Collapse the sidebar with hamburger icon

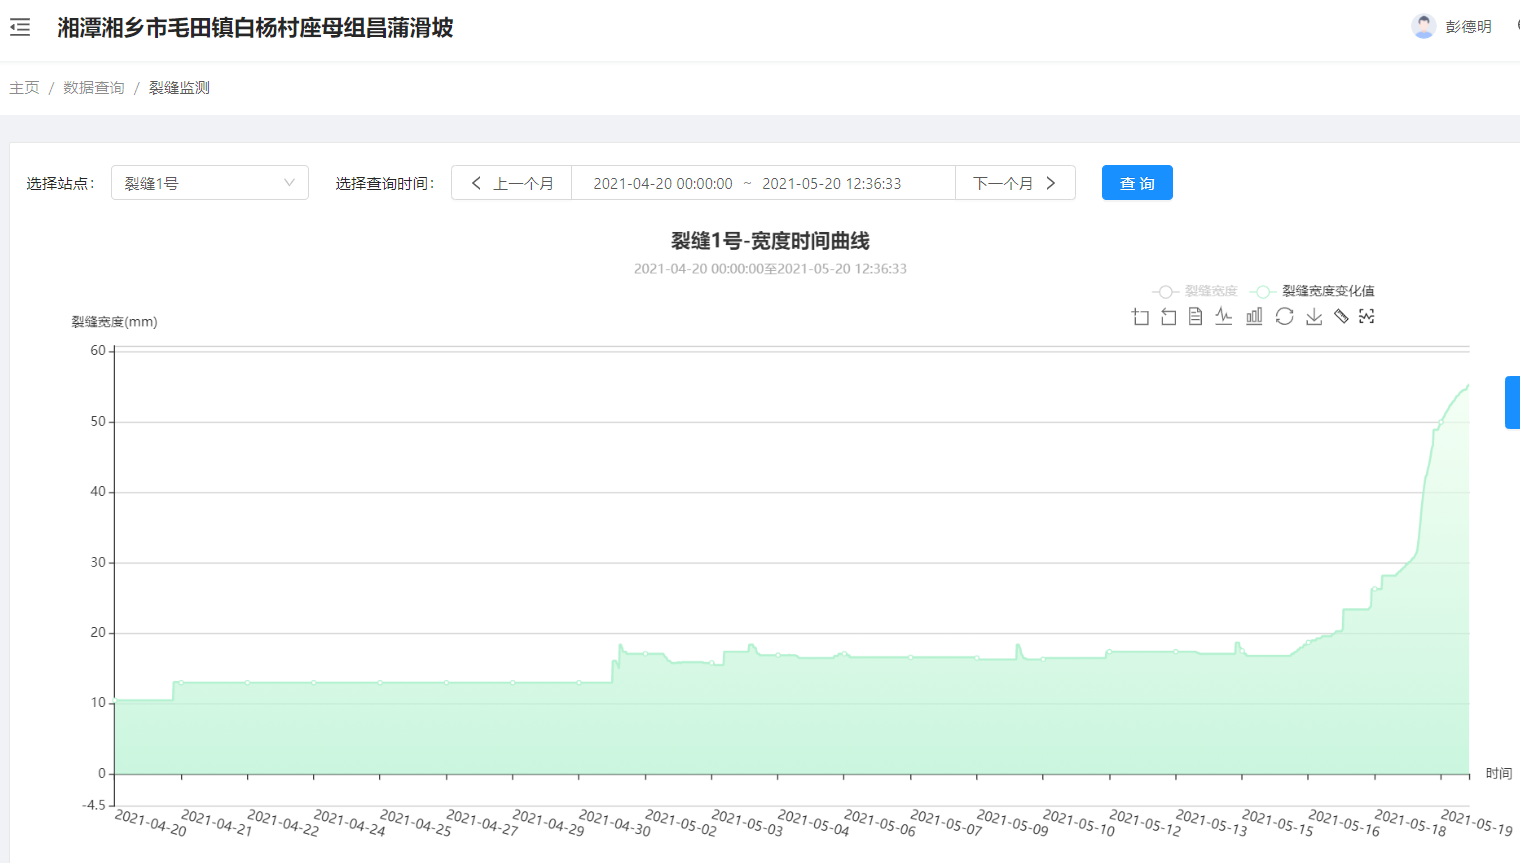click(x=20, y=28)
